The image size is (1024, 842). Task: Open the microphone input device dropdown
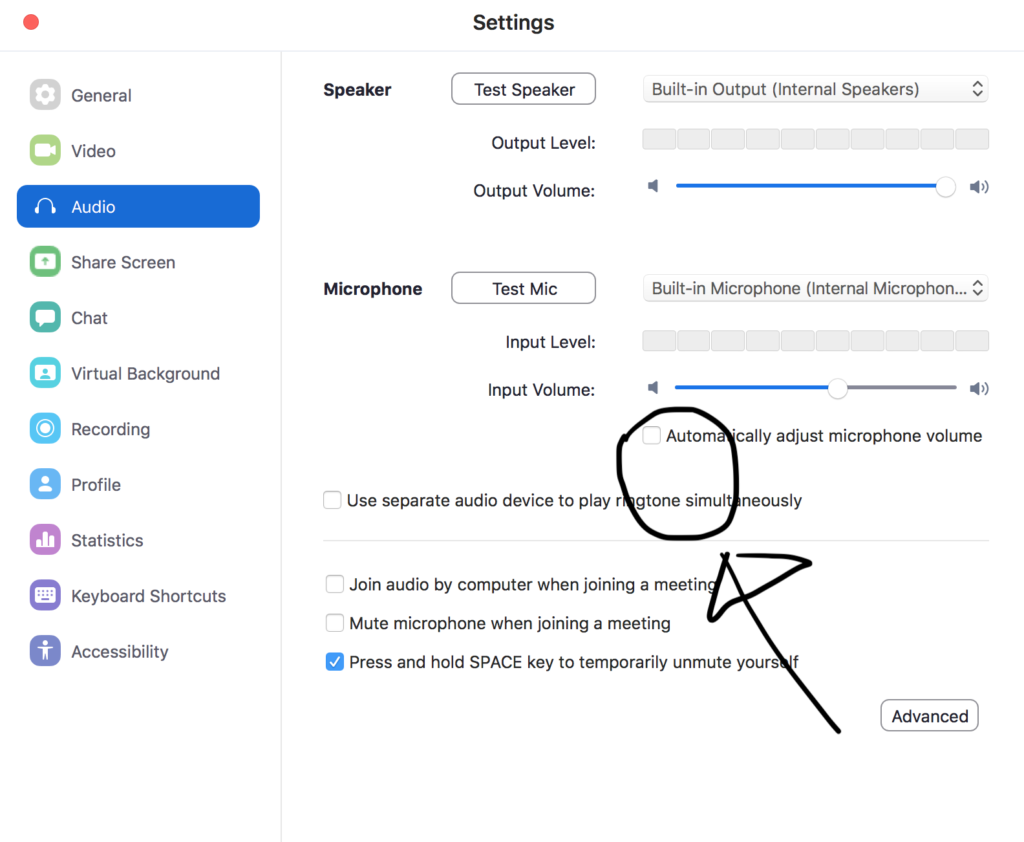(815, 288)
